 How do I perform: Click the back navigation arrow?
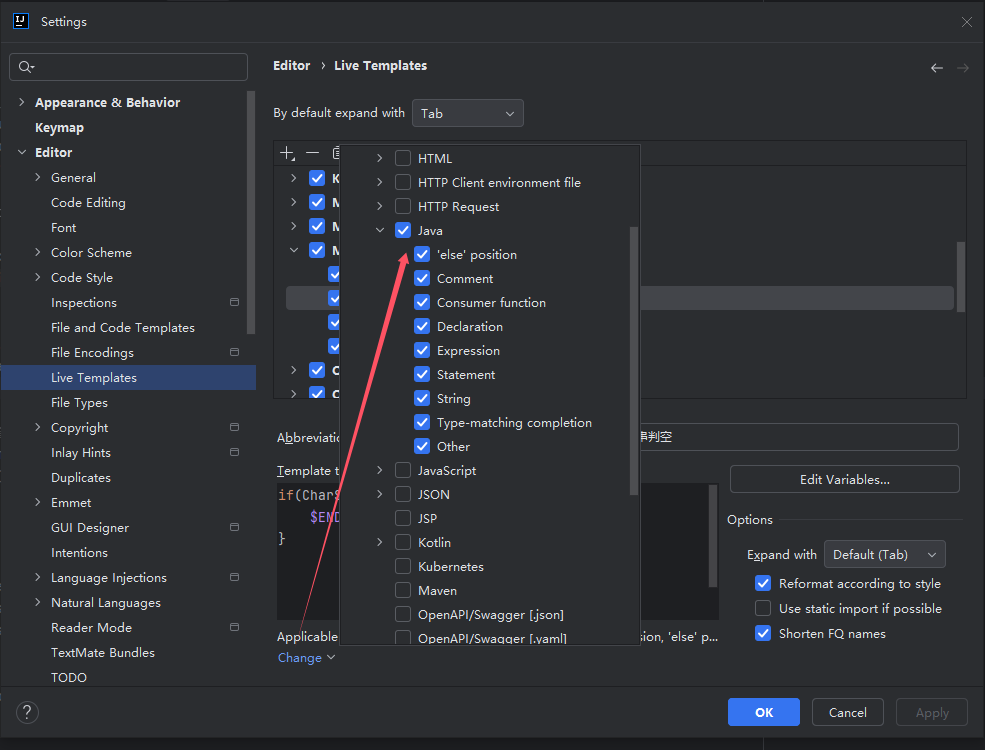tap(936, 68)
